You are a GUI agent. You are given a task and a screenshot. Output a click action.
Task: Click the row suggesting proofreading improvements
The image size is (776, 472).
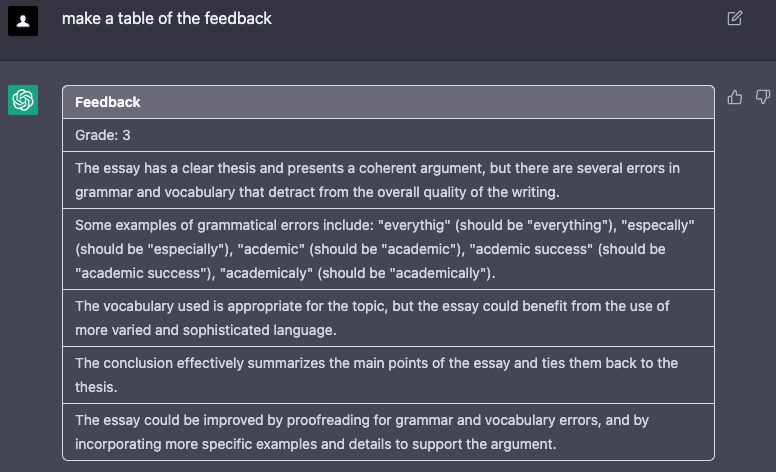388,432
